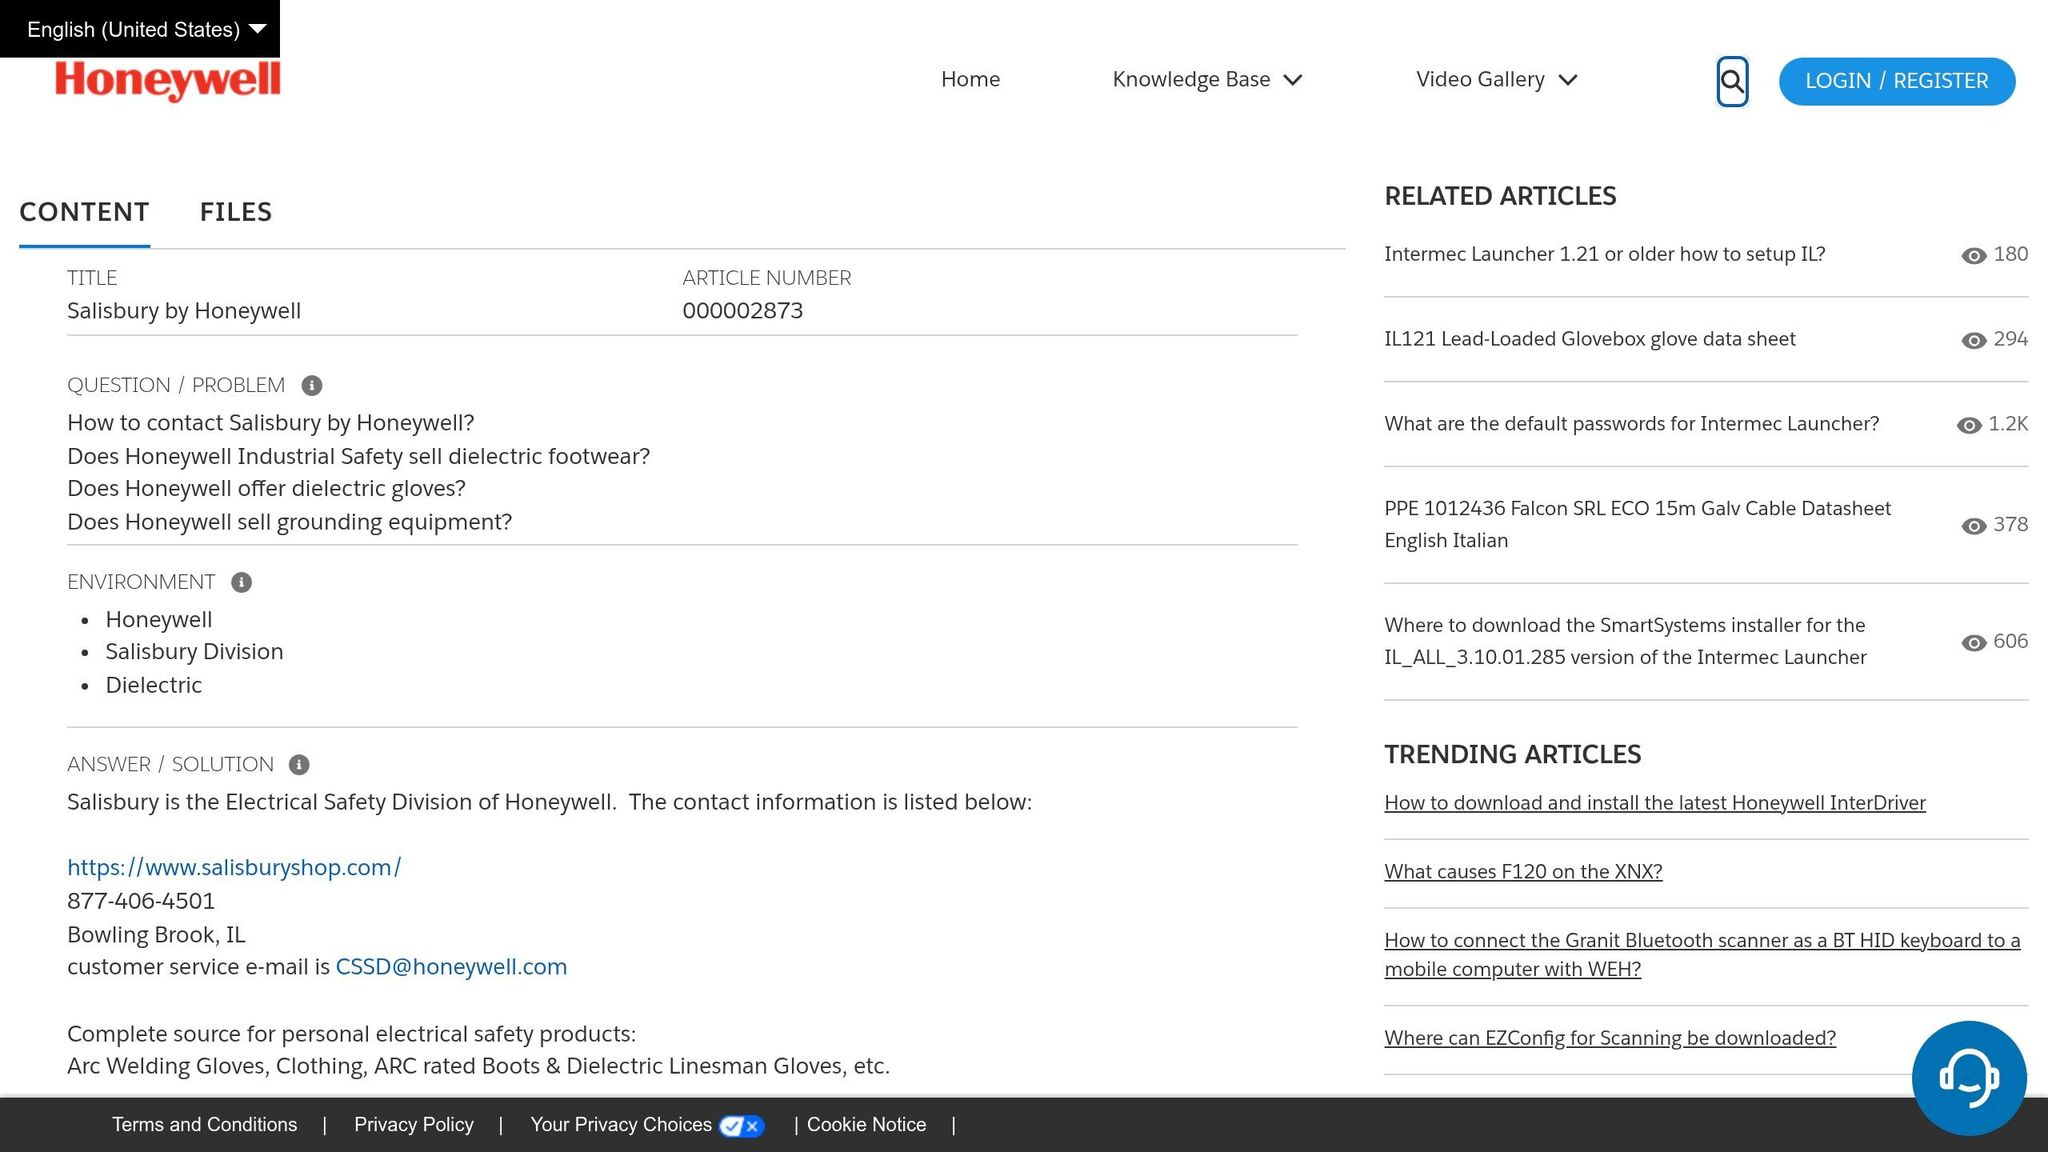This screenshot has height=1152, width=2048.
Task: Switch to the FILES tab
Action: tap(236, 212)
